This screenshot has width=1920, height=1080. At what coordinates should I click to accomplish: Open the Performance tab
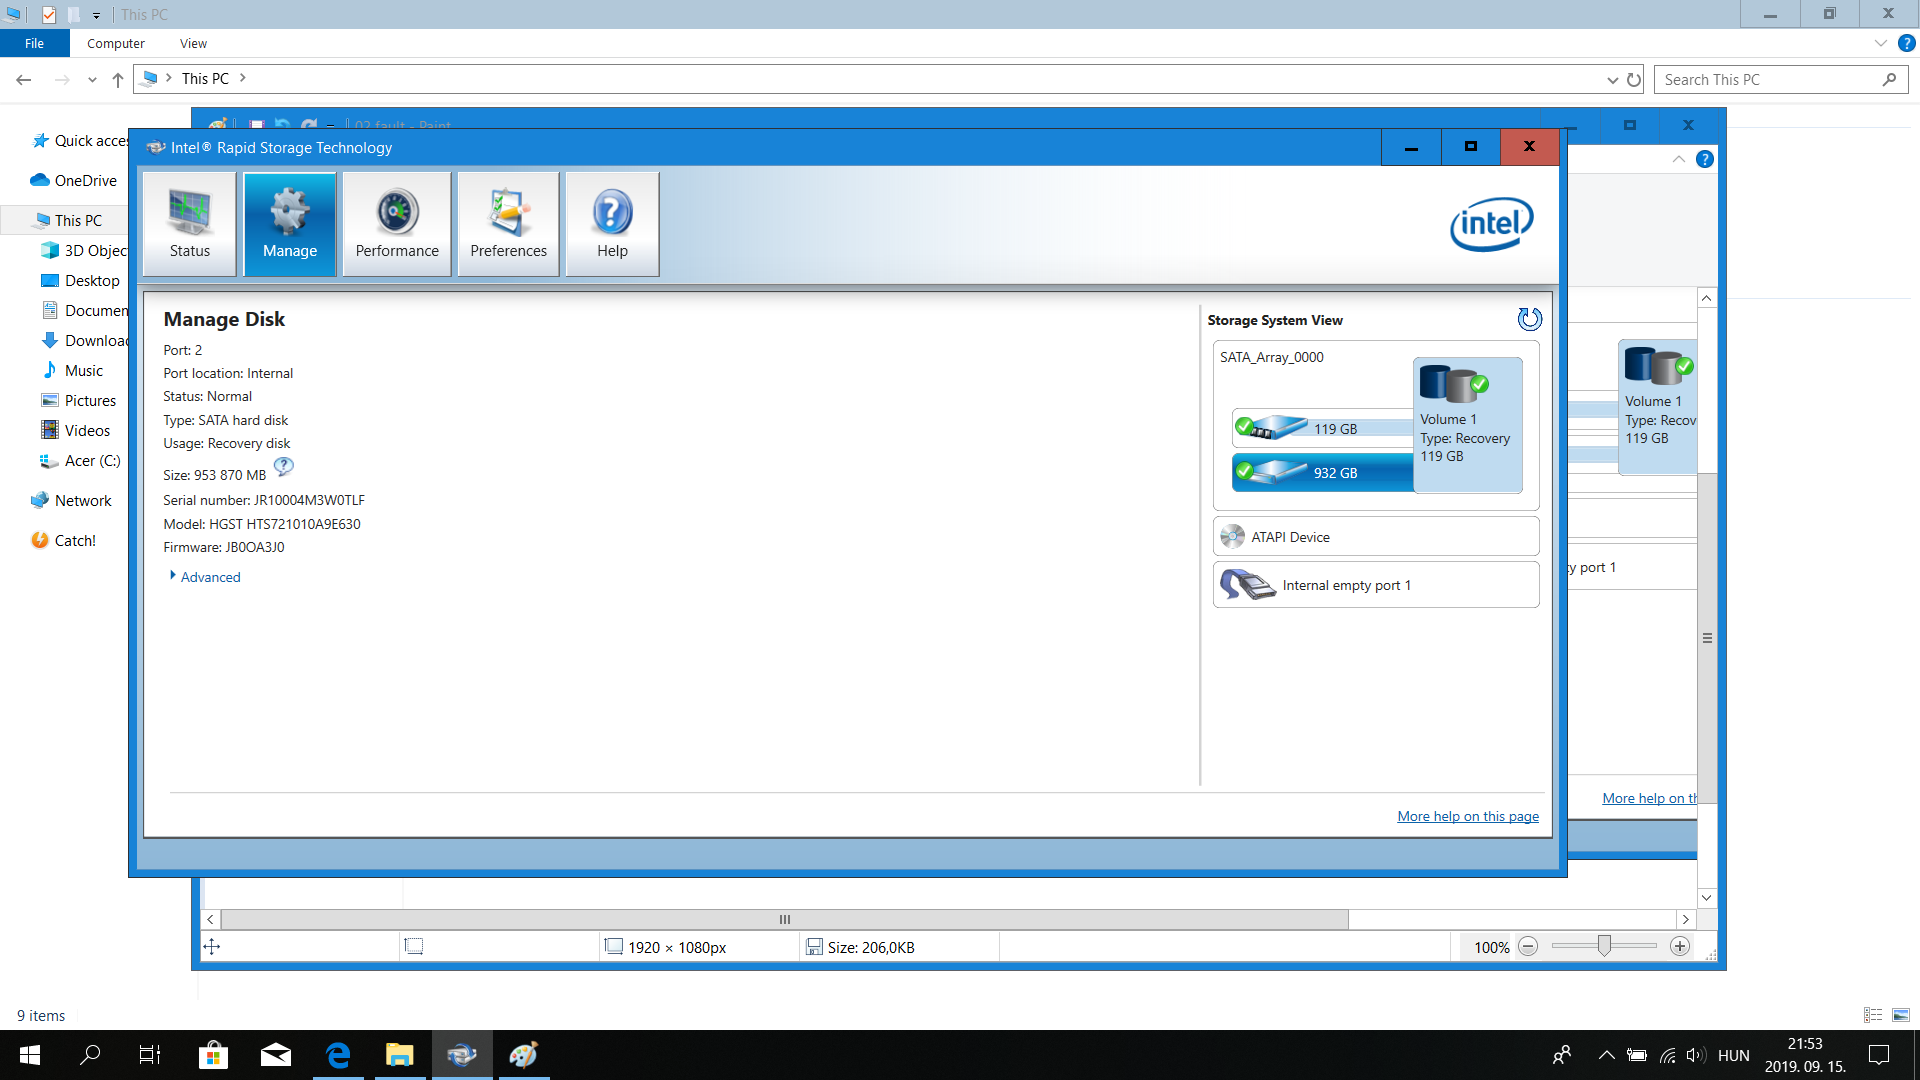click(x=397, y=224)
